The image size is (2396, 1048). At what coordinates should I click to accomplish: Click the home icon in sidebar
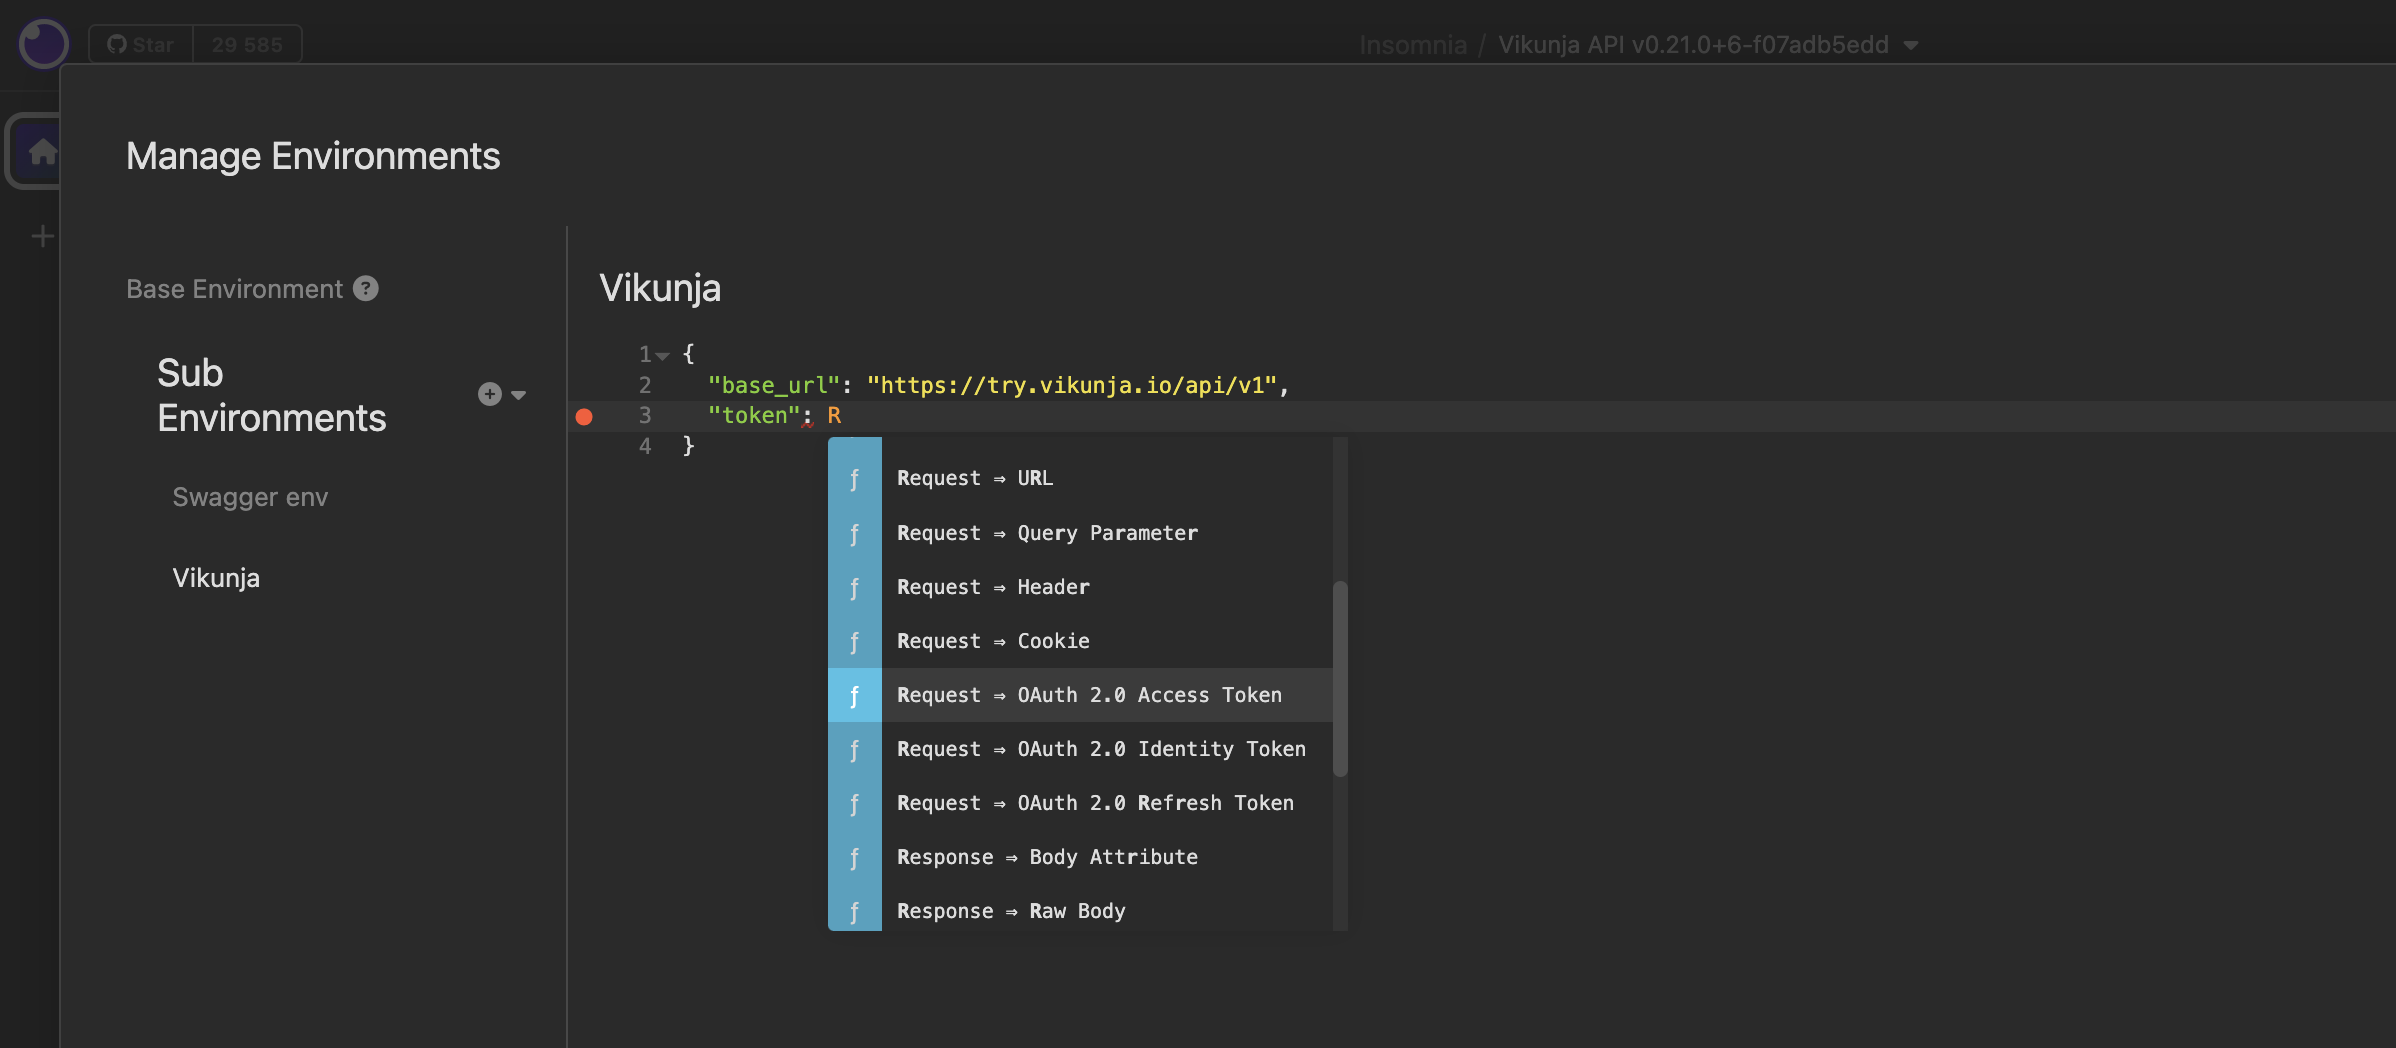(x=42, y=152)
